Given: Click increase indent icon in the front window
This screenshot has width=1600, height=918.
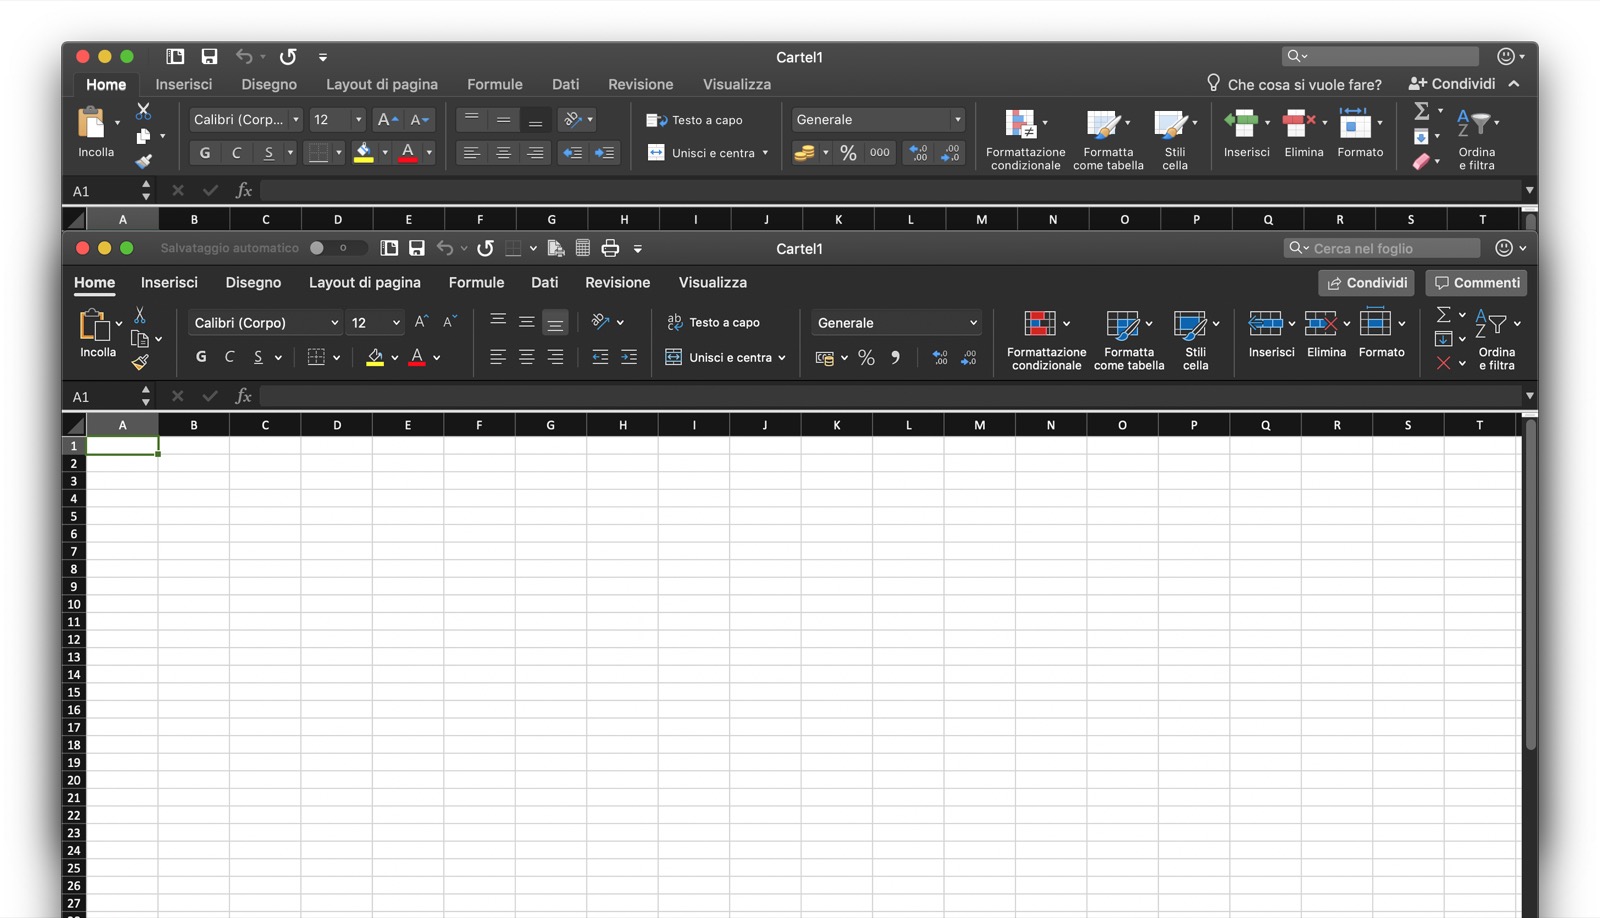Looking at the screenshot, I should point(628,357).
